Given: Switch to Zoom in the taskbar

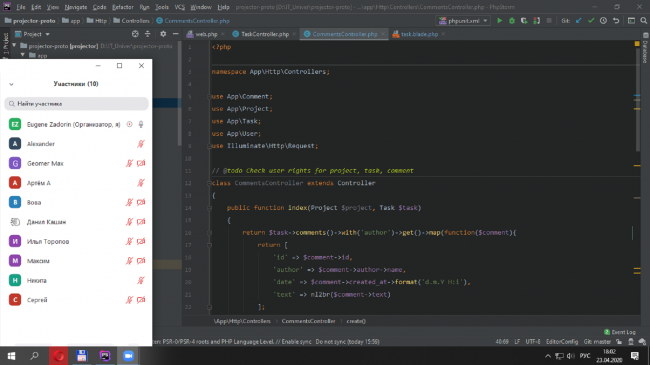Looking at the screenshot, I should tap(128, 356).
